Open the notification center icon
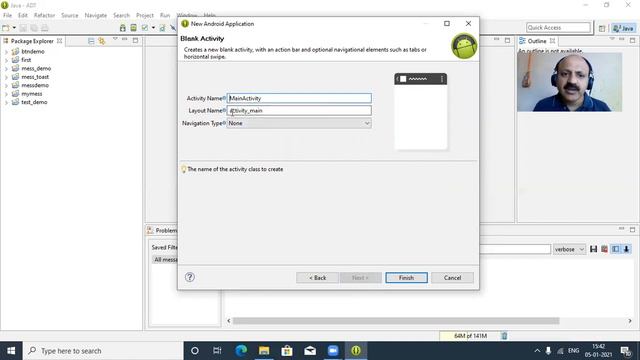 [625, 351]
